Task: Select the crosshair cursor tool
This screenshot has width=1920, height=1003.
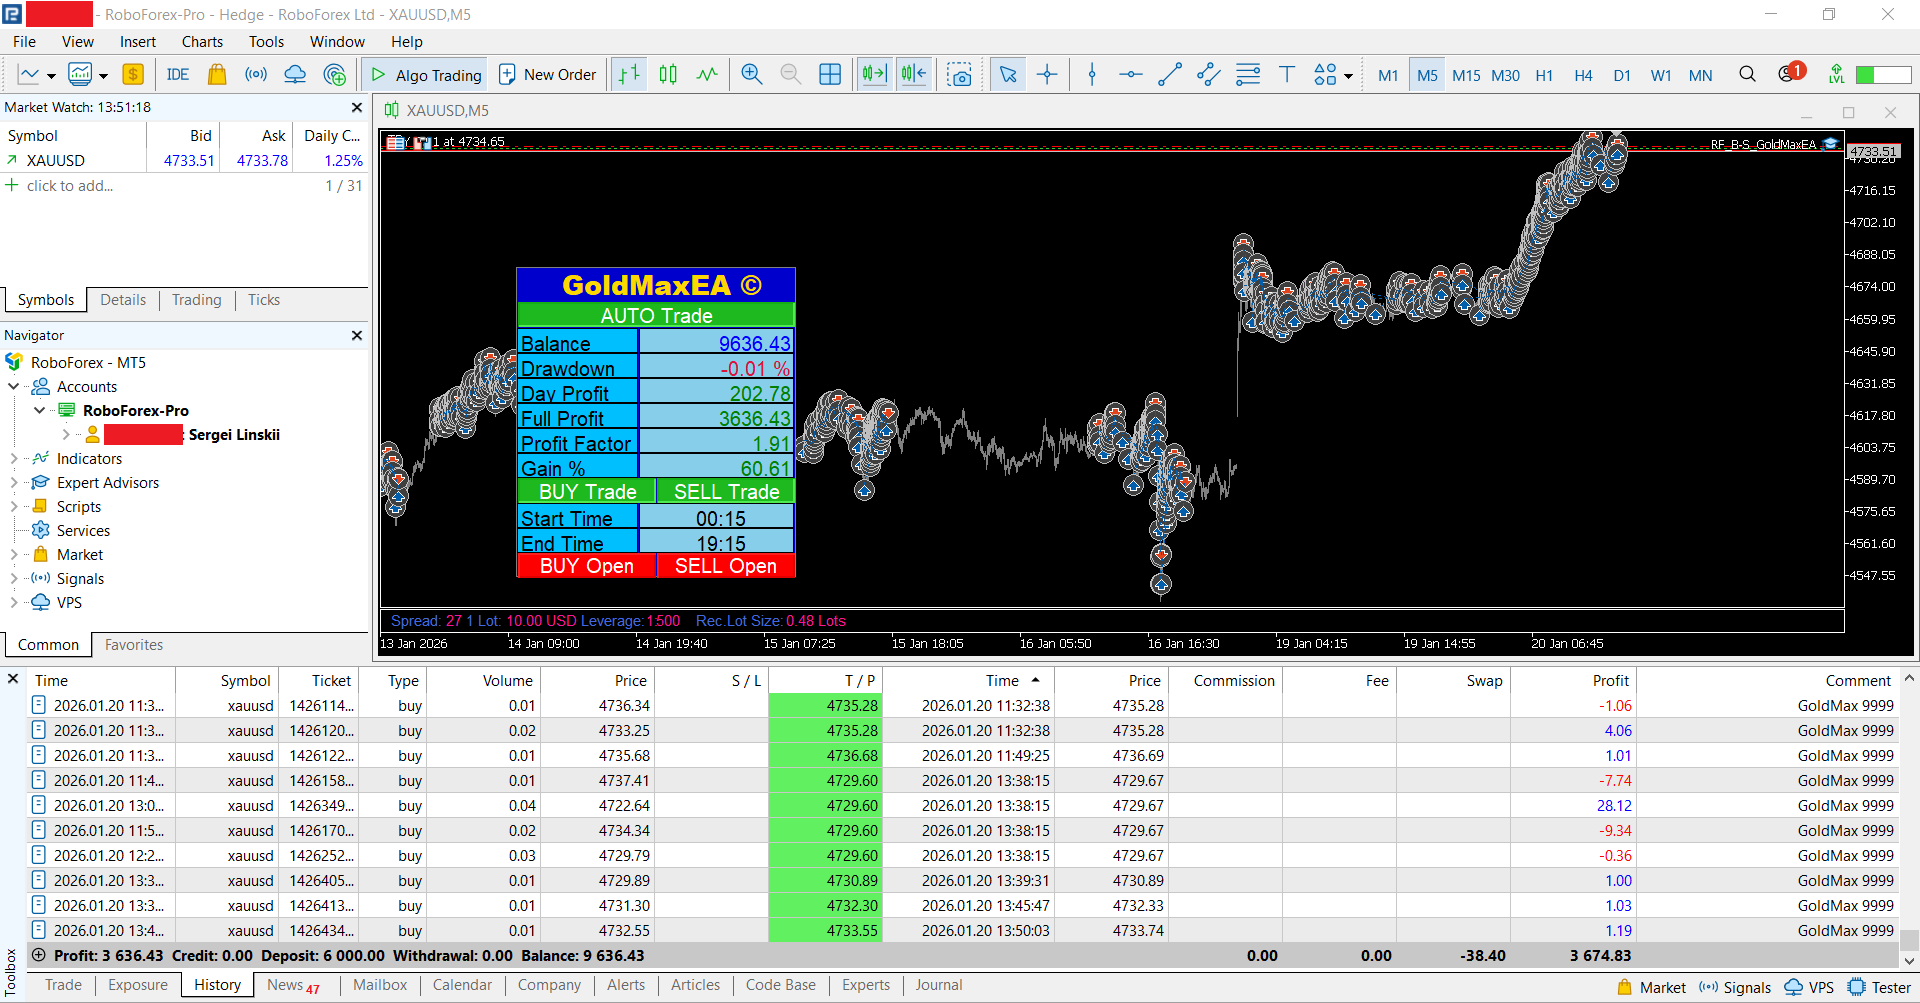Action: tap(1047, 75)
